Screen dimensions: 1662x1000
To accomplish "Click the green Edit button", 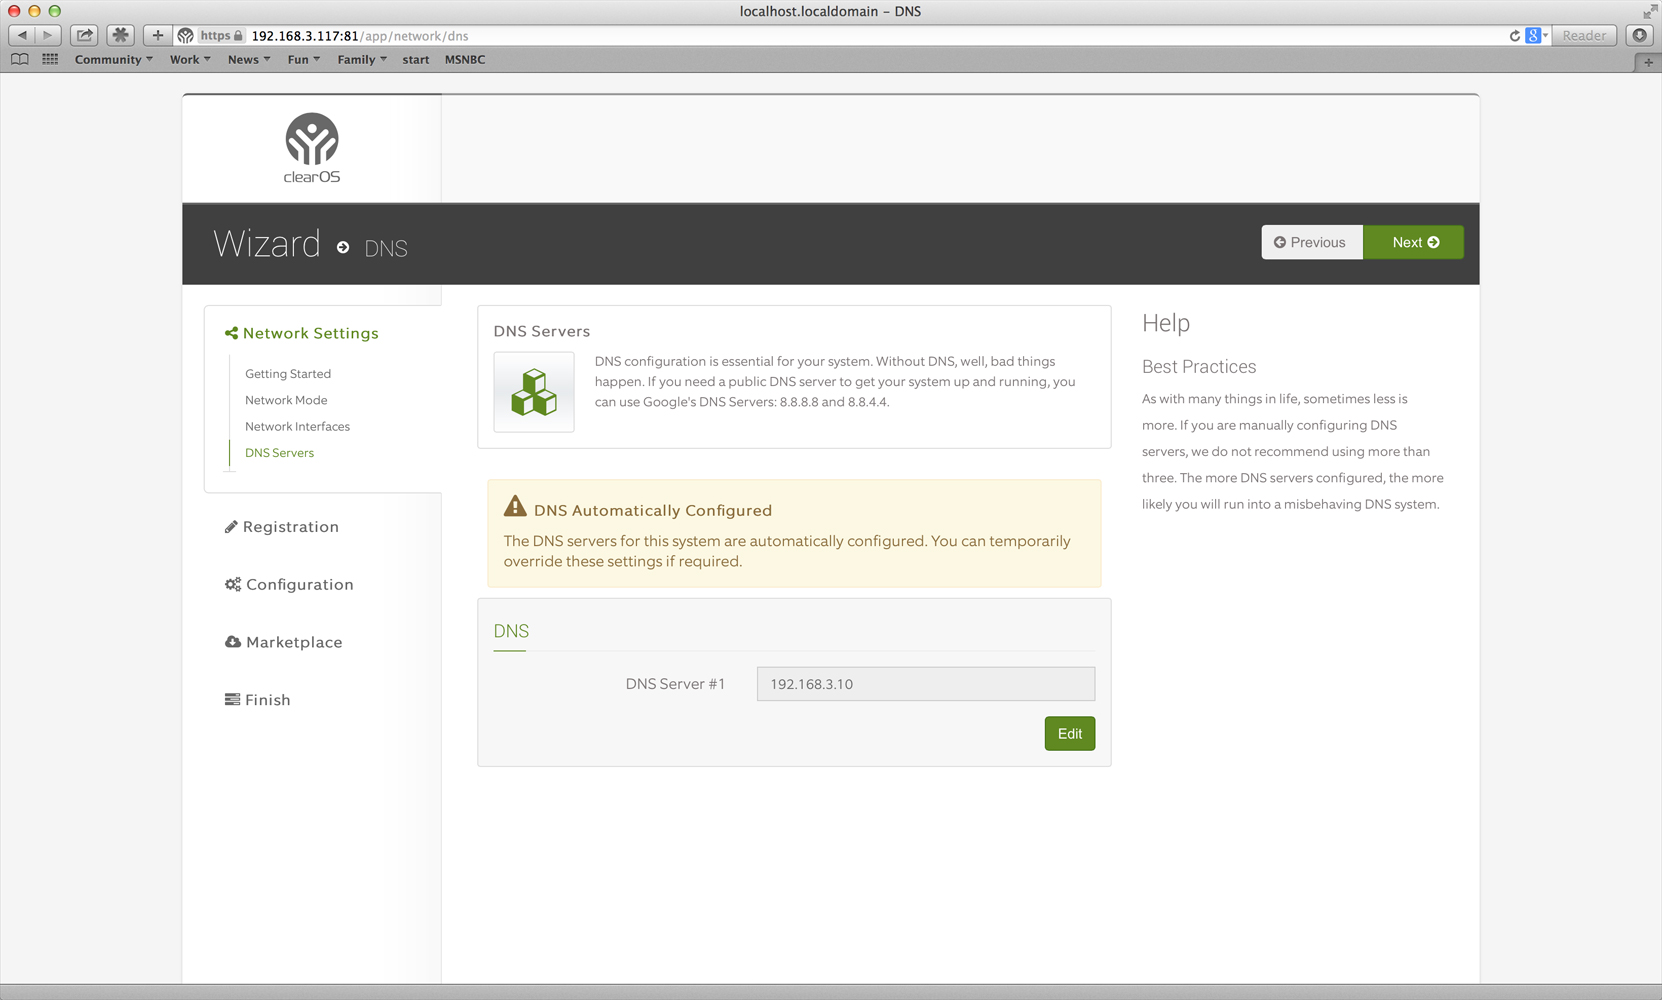I will coord(1070,734).
